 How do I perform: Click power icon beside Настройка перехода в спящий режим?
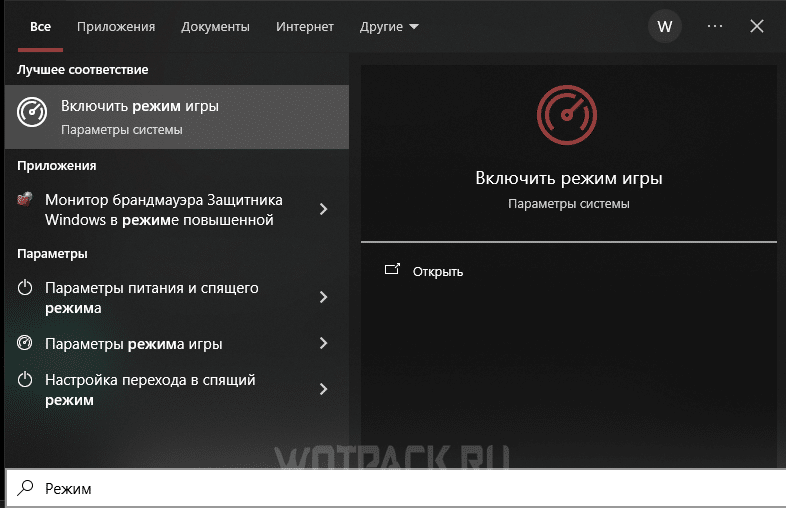click(x=25, y=380)
